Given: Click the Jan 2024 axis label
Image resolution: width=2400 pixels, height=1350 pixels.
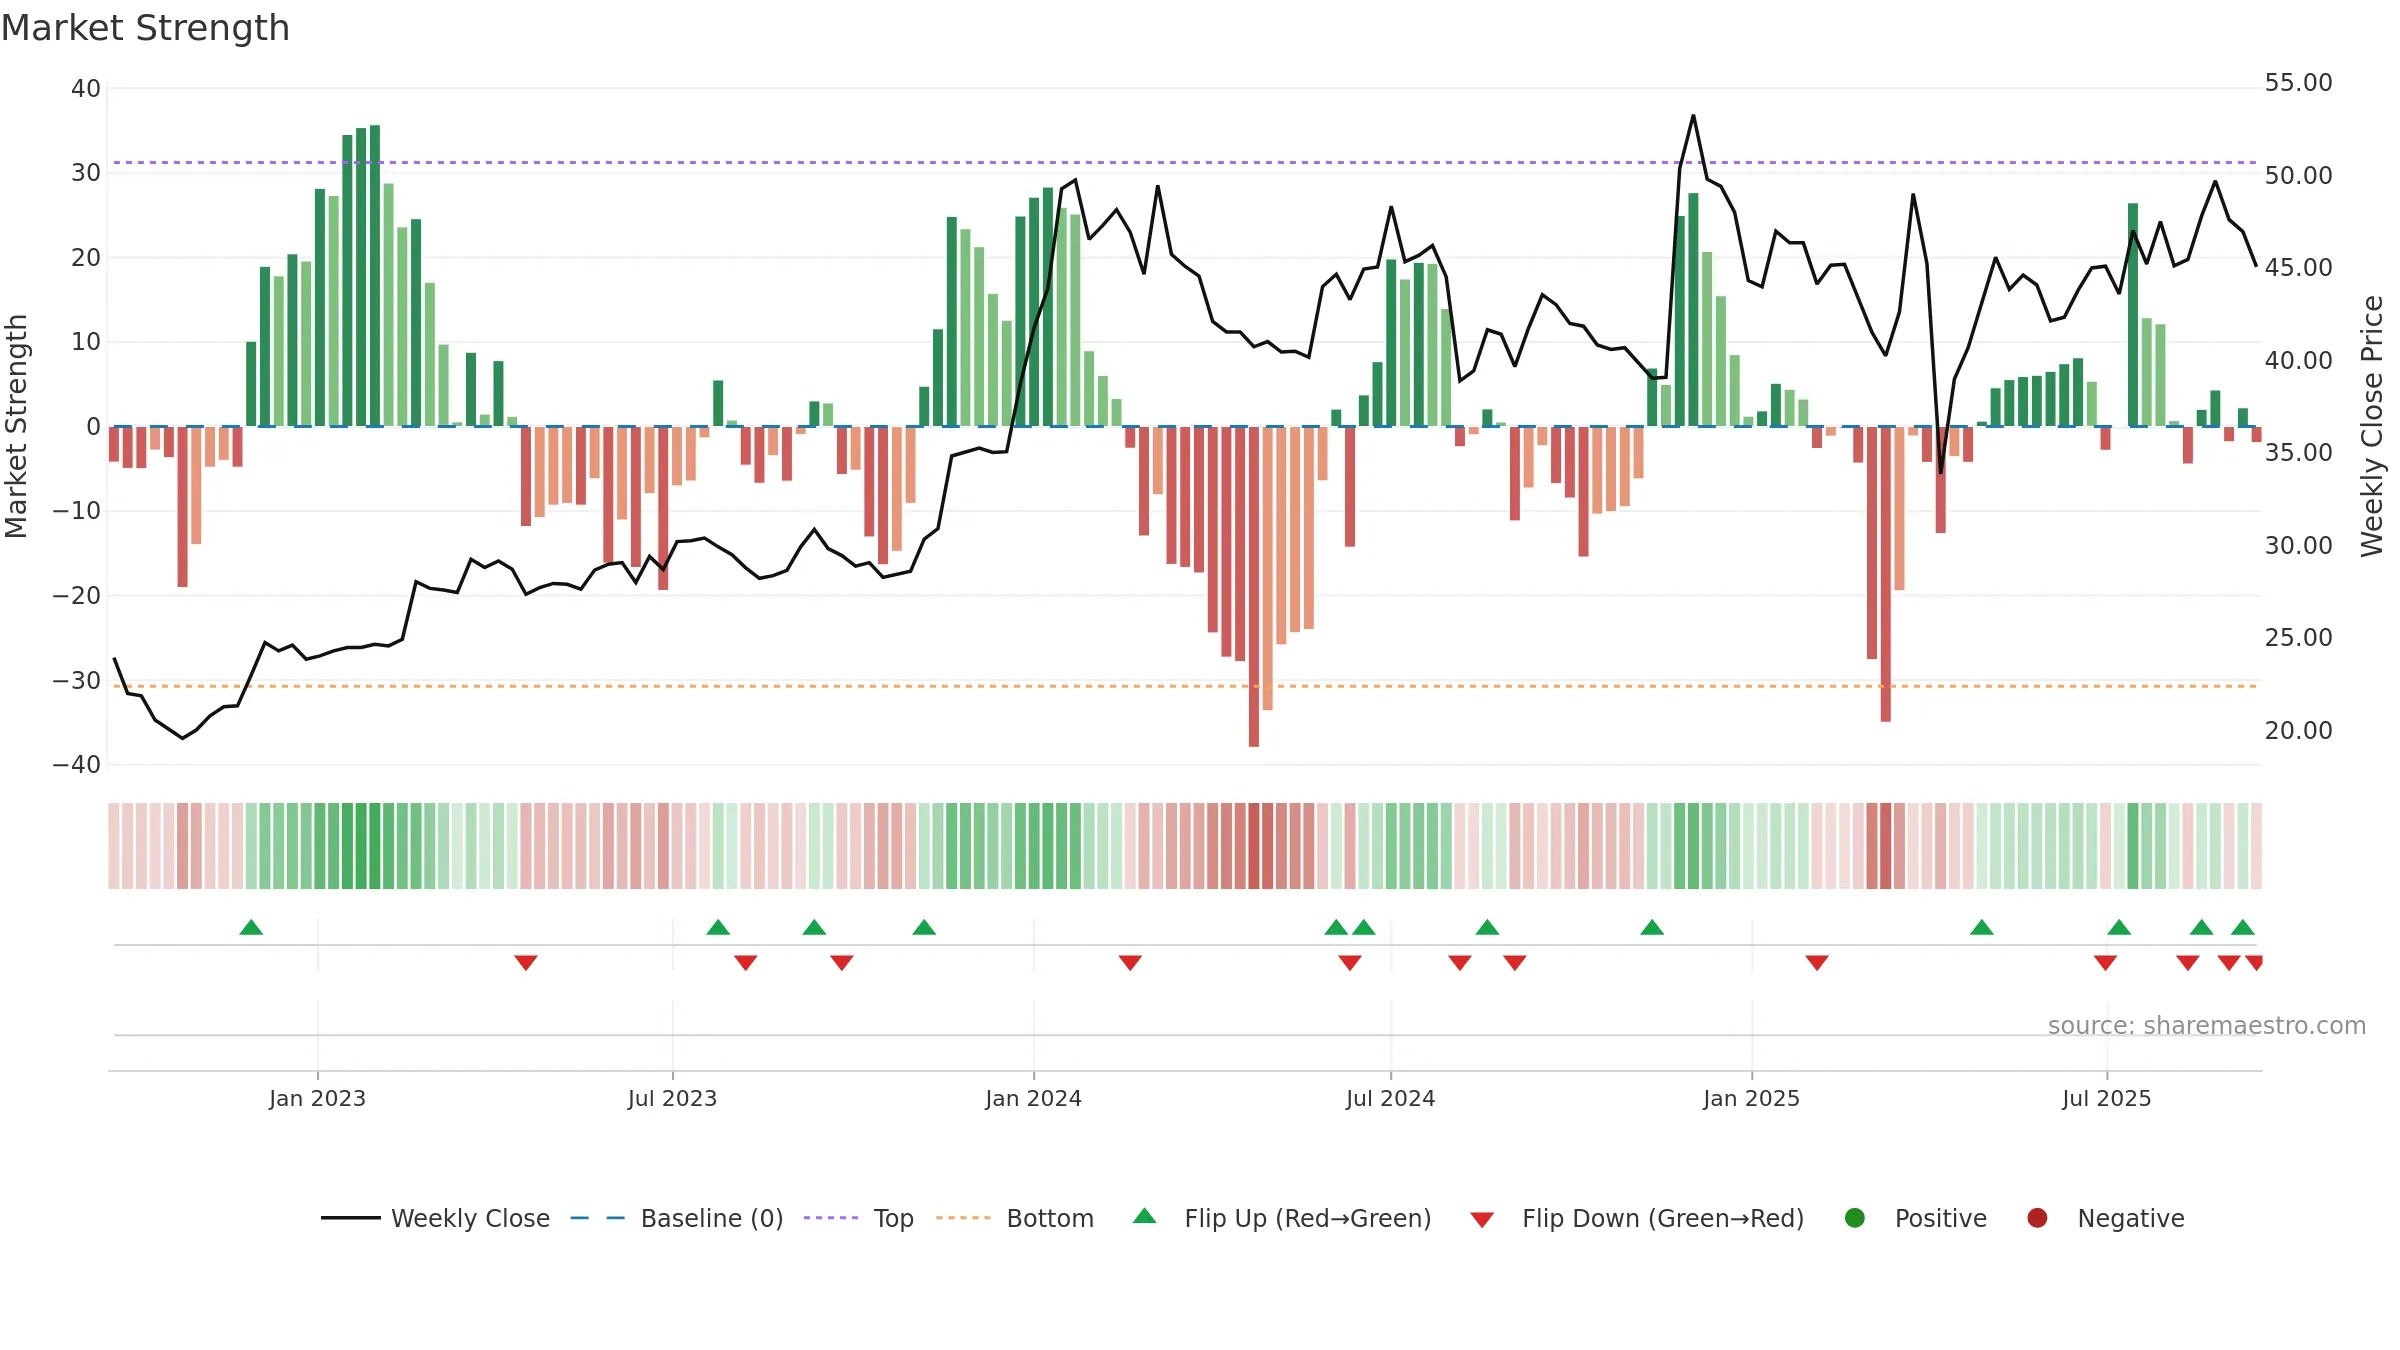Looking at the screenshot, I should click(x=1033, y=1098).
